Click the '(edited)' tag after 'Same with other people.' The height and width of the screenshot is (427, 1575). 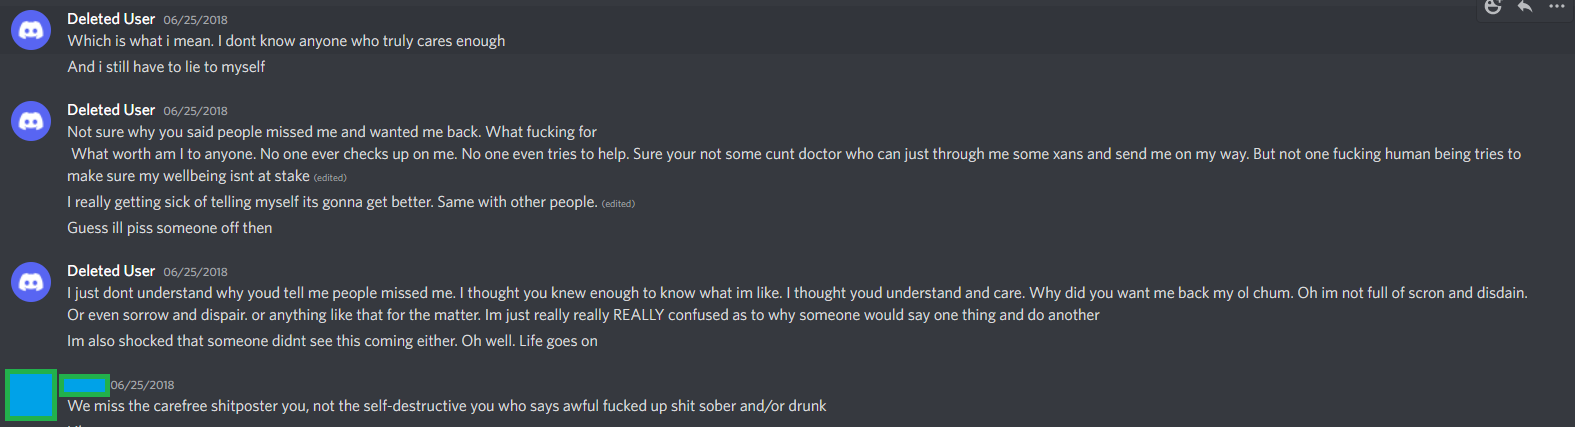tap(618, 204)
